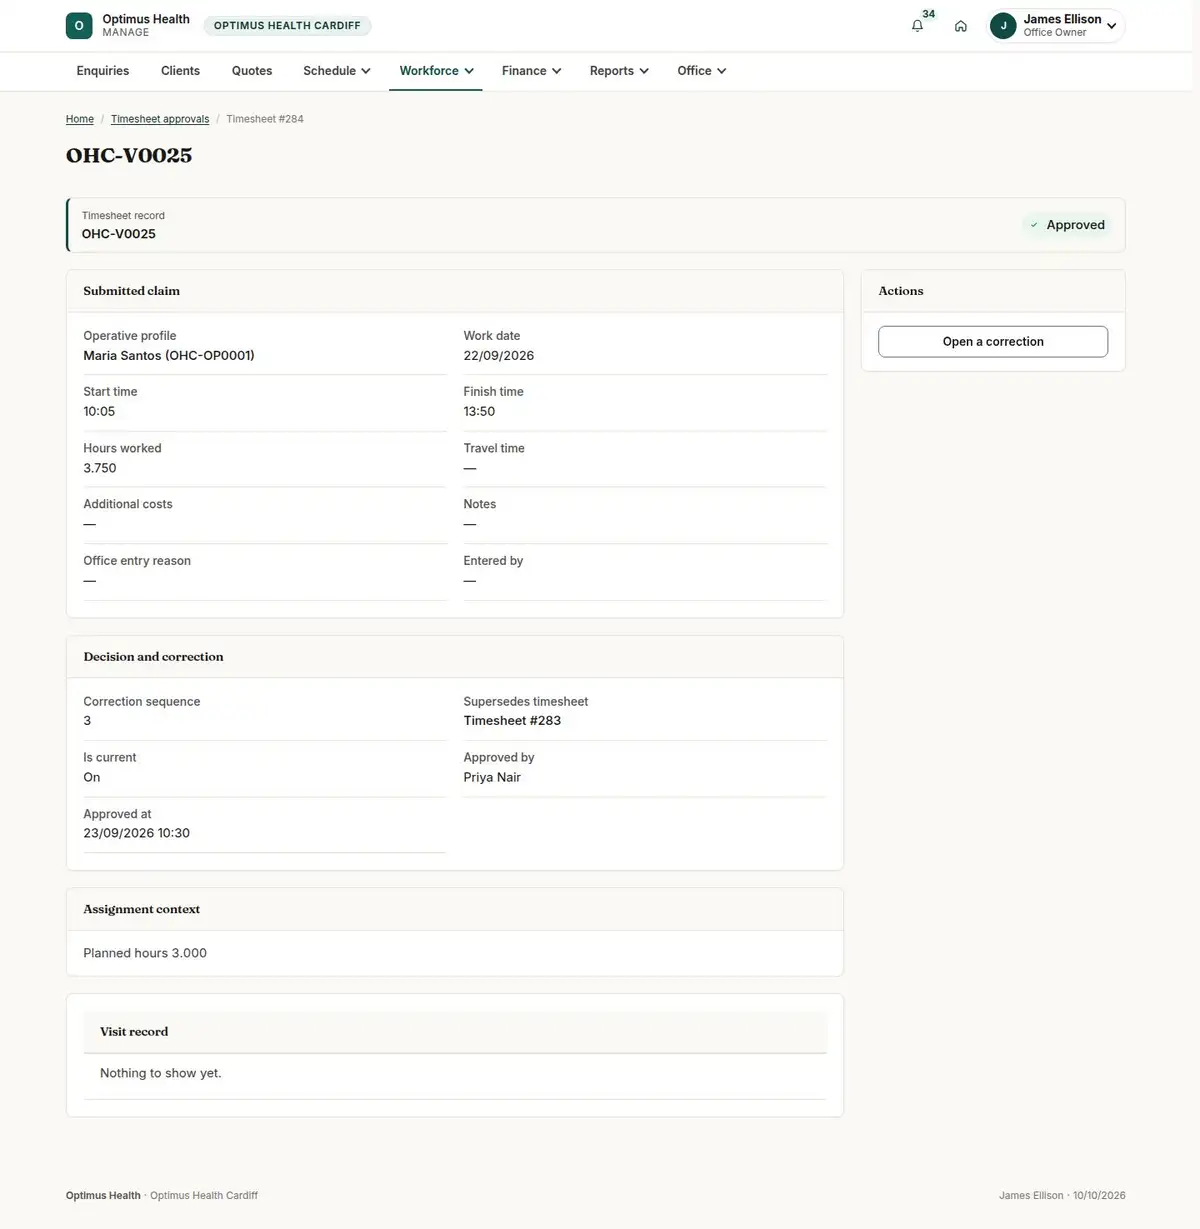
Task: Click the James Ellison avatar circle
Action: (x=1003, y=26)
